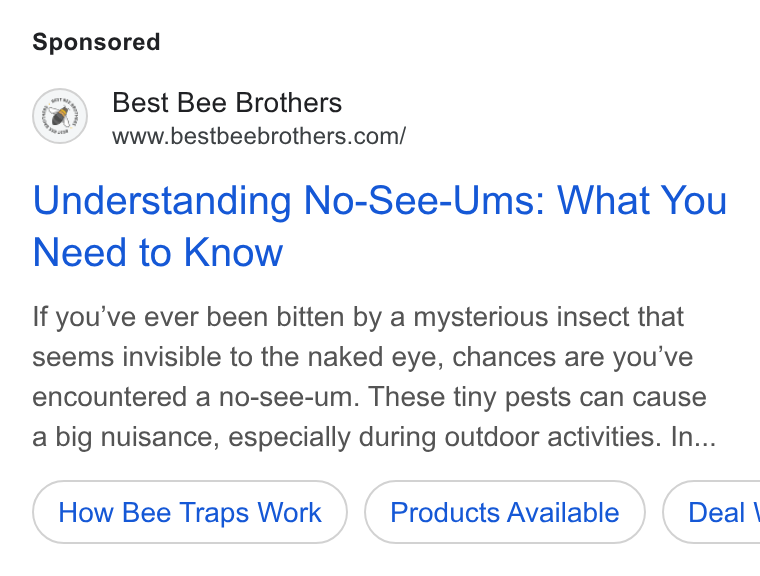Click 'Need to Know' in the headline
Screen dimensions: 760x576
coord(158,253)
